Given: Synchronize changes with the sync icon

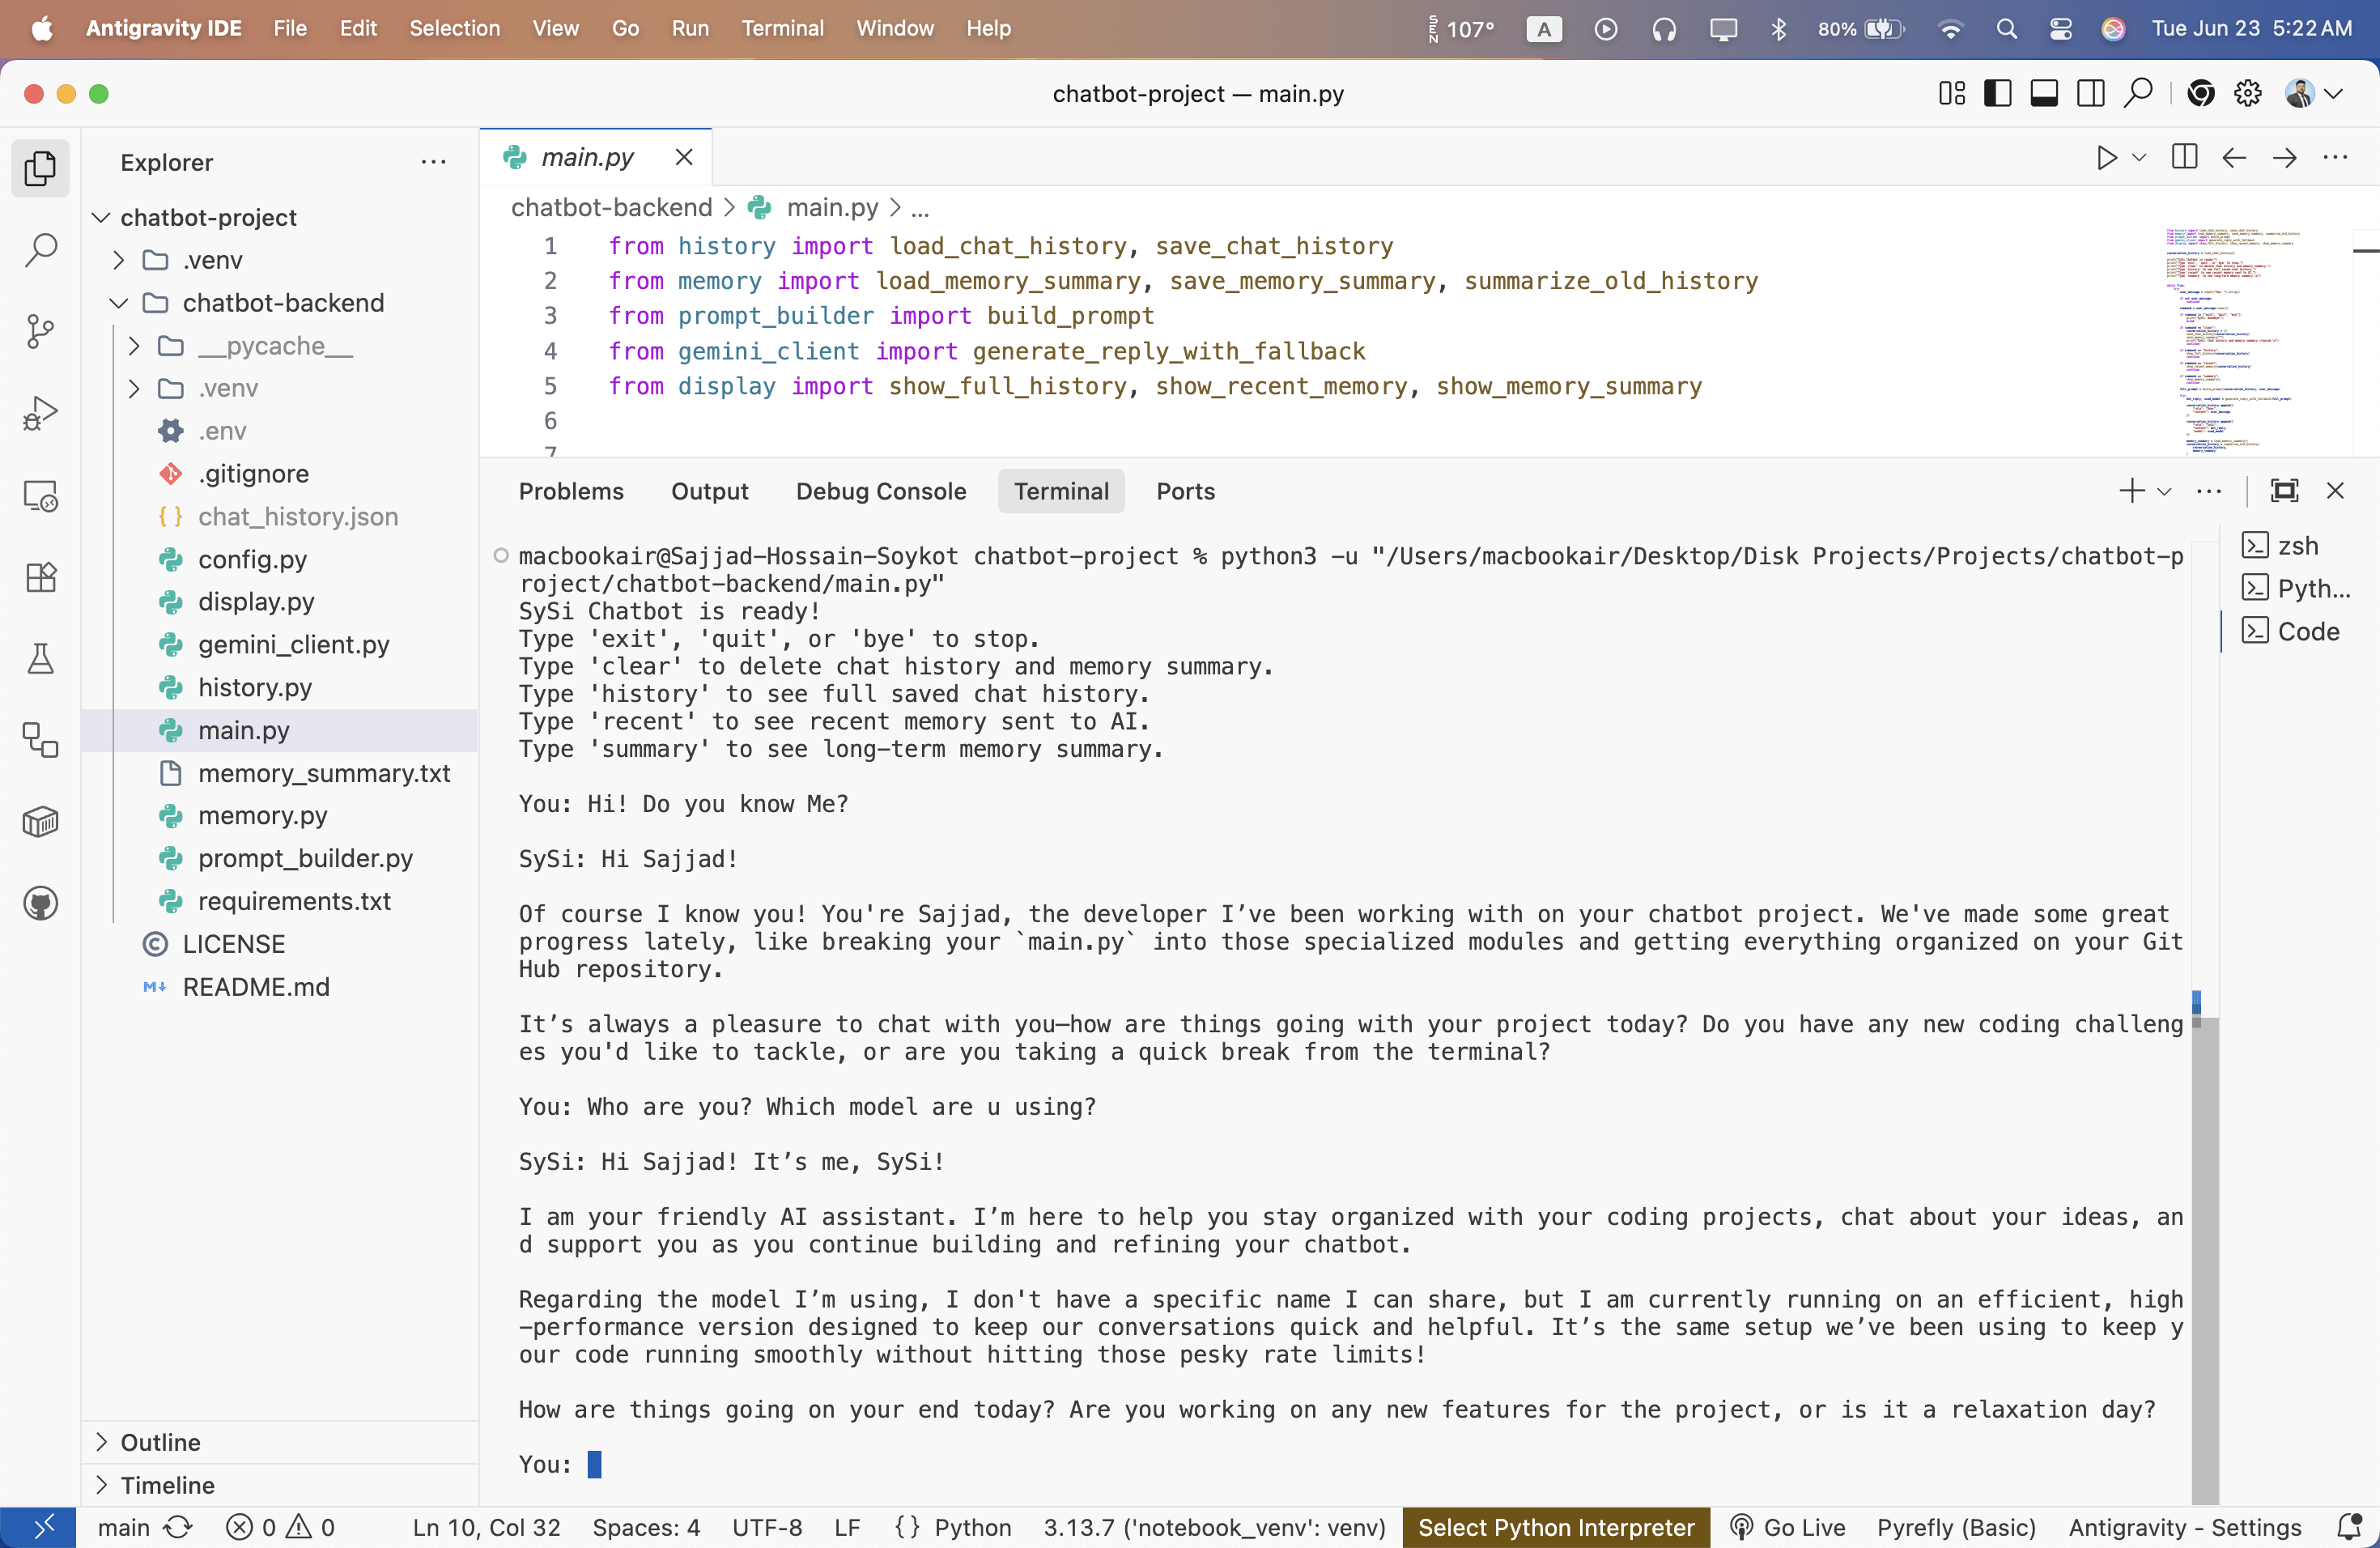Looking at the screenshot, I should point(178,1527).
